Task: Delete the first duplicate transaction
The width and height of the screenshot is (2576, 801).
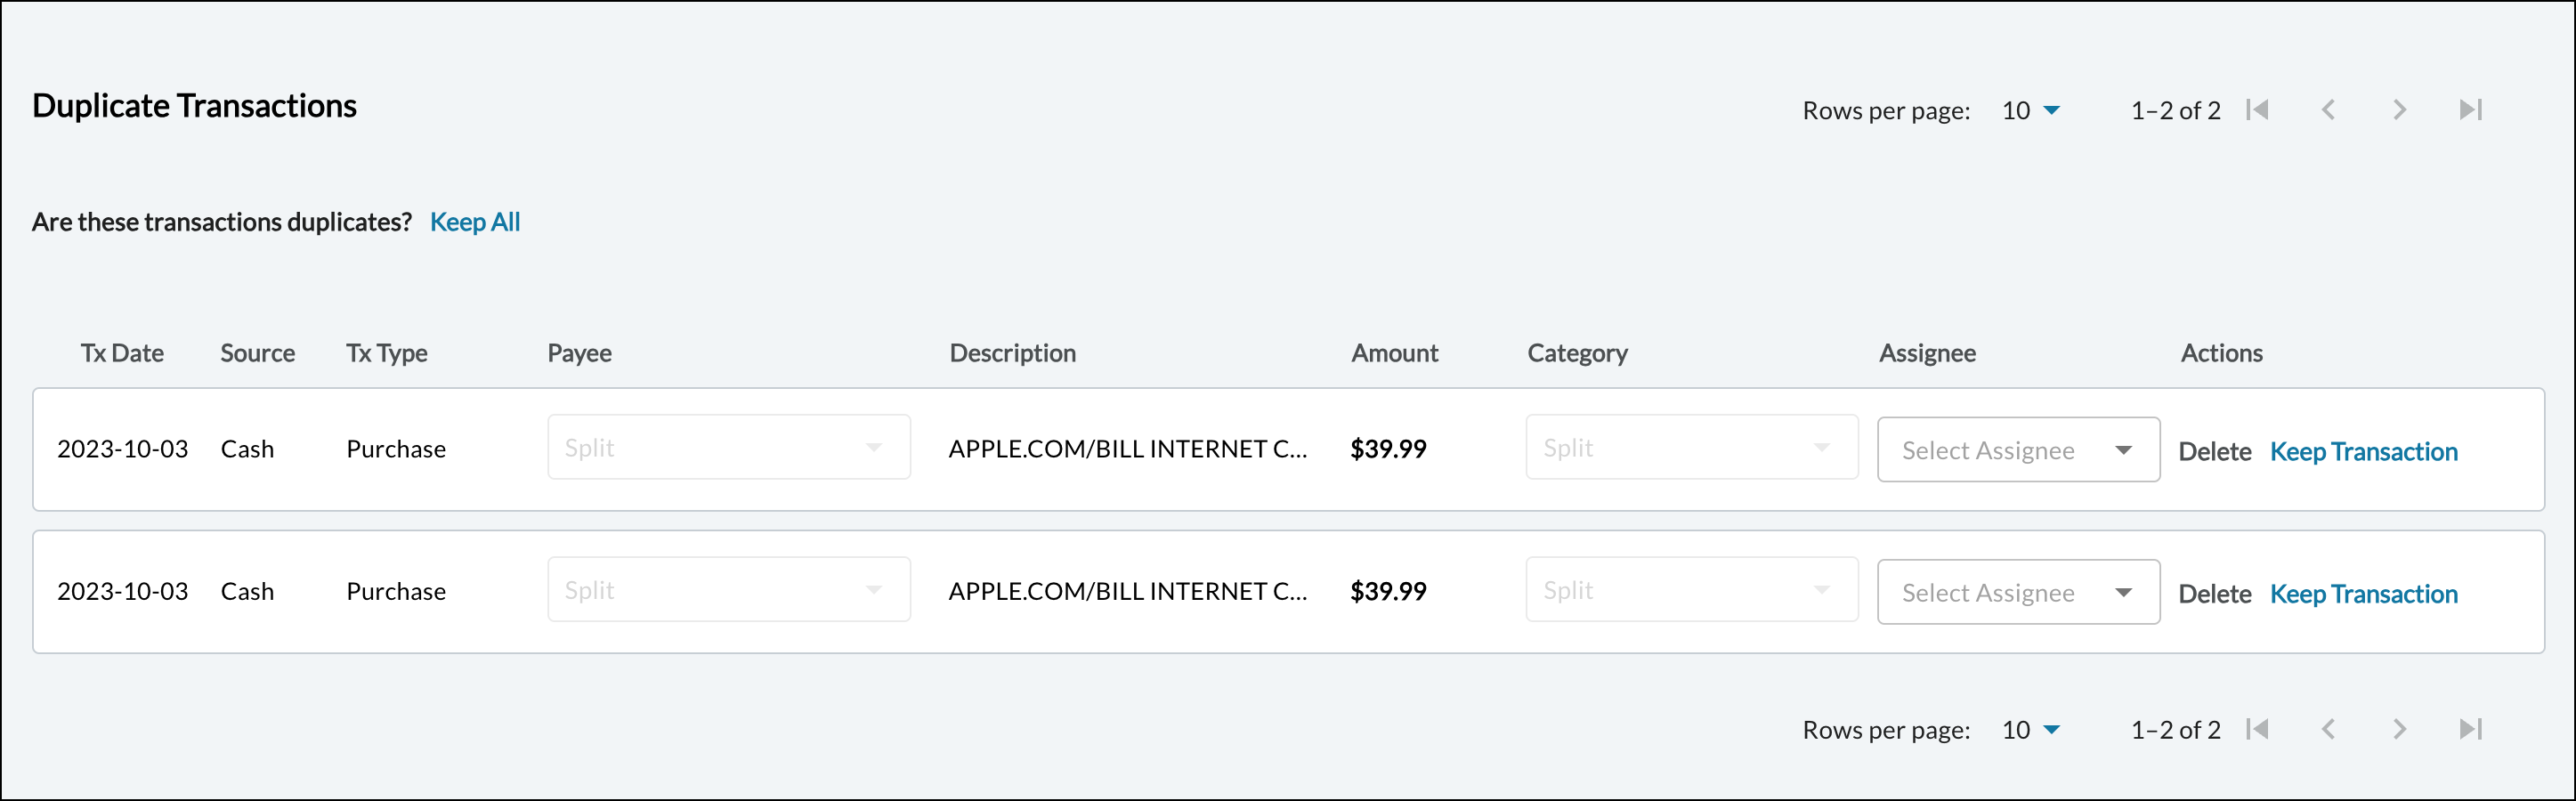Action: pos(2214,451)
